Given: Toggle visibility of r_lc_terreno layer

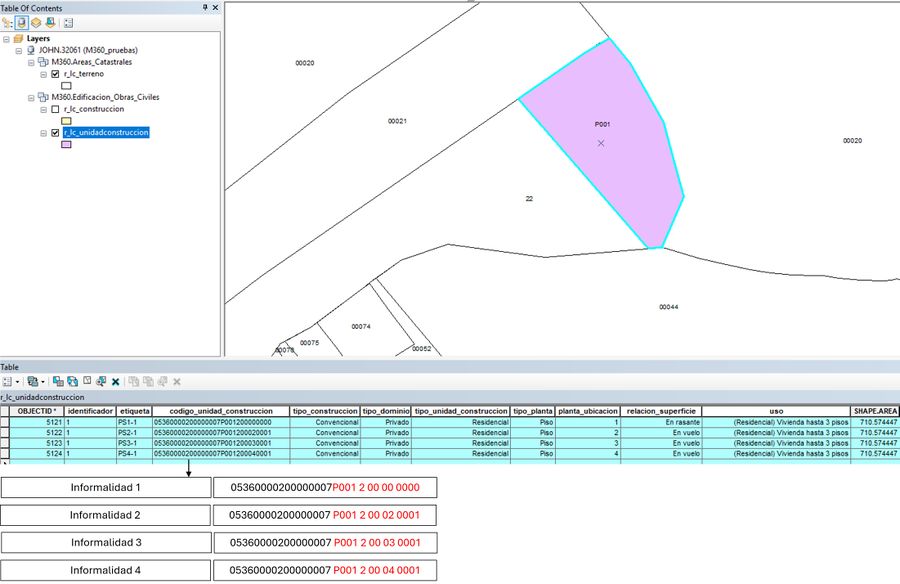Looking at the screenshot, I should coord(55,74).
